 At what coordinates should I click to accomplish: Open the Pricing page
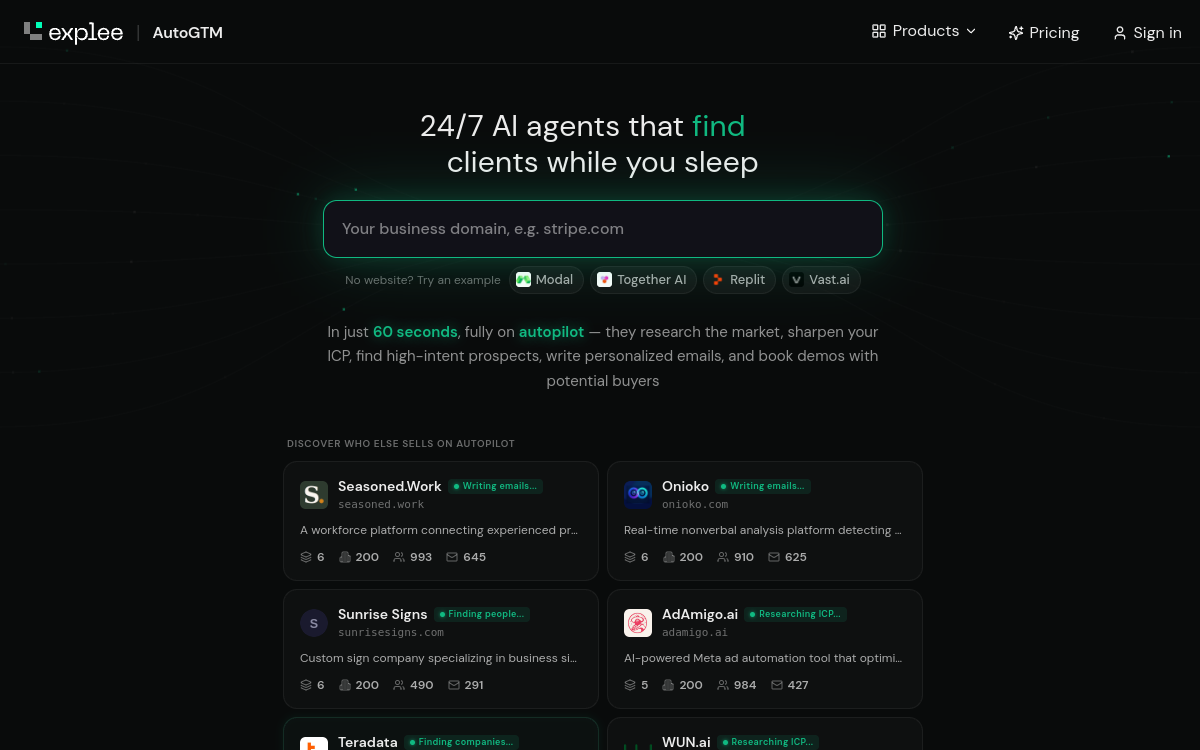[1044, 32]
